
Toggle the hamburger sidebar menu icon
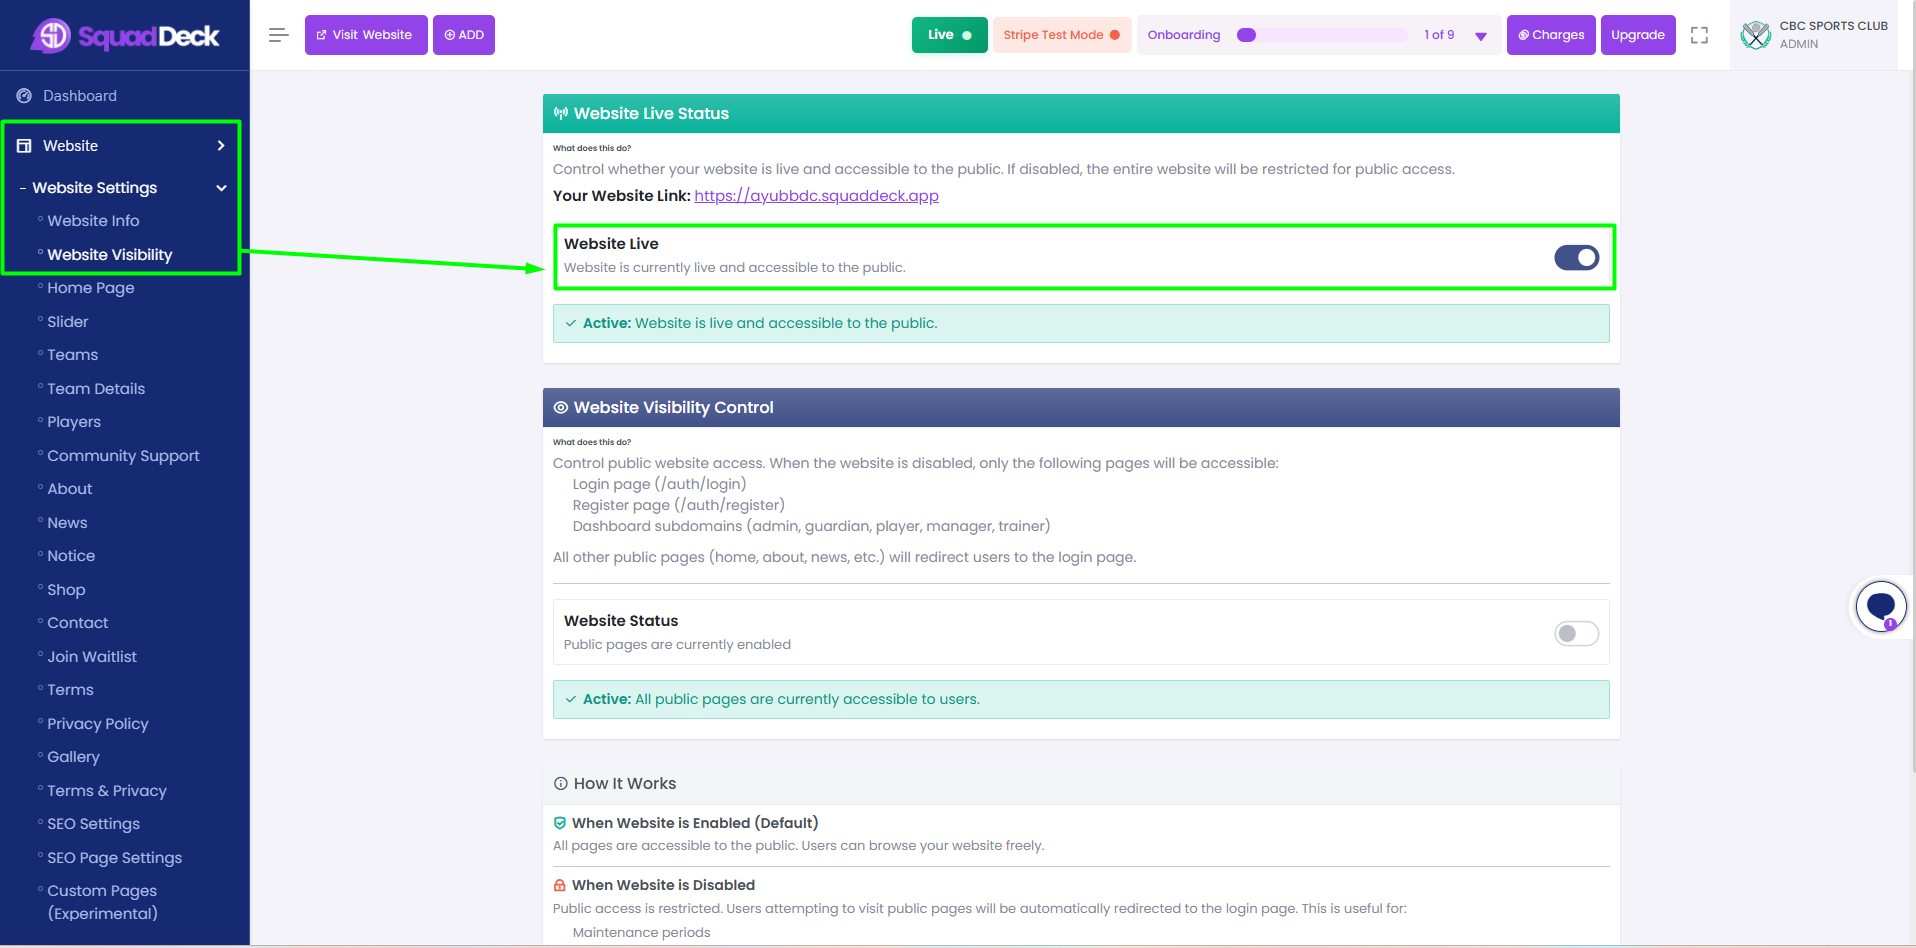tap(278, 35)
